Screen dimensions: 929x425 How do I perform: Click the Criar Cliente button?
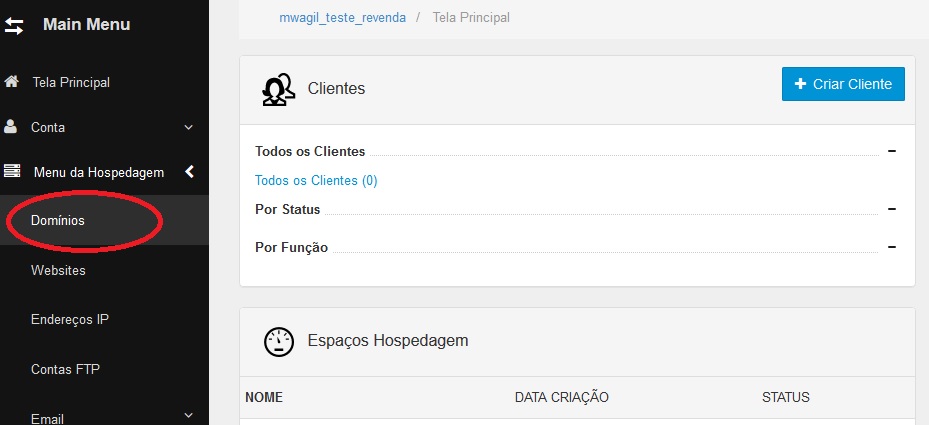843,84
